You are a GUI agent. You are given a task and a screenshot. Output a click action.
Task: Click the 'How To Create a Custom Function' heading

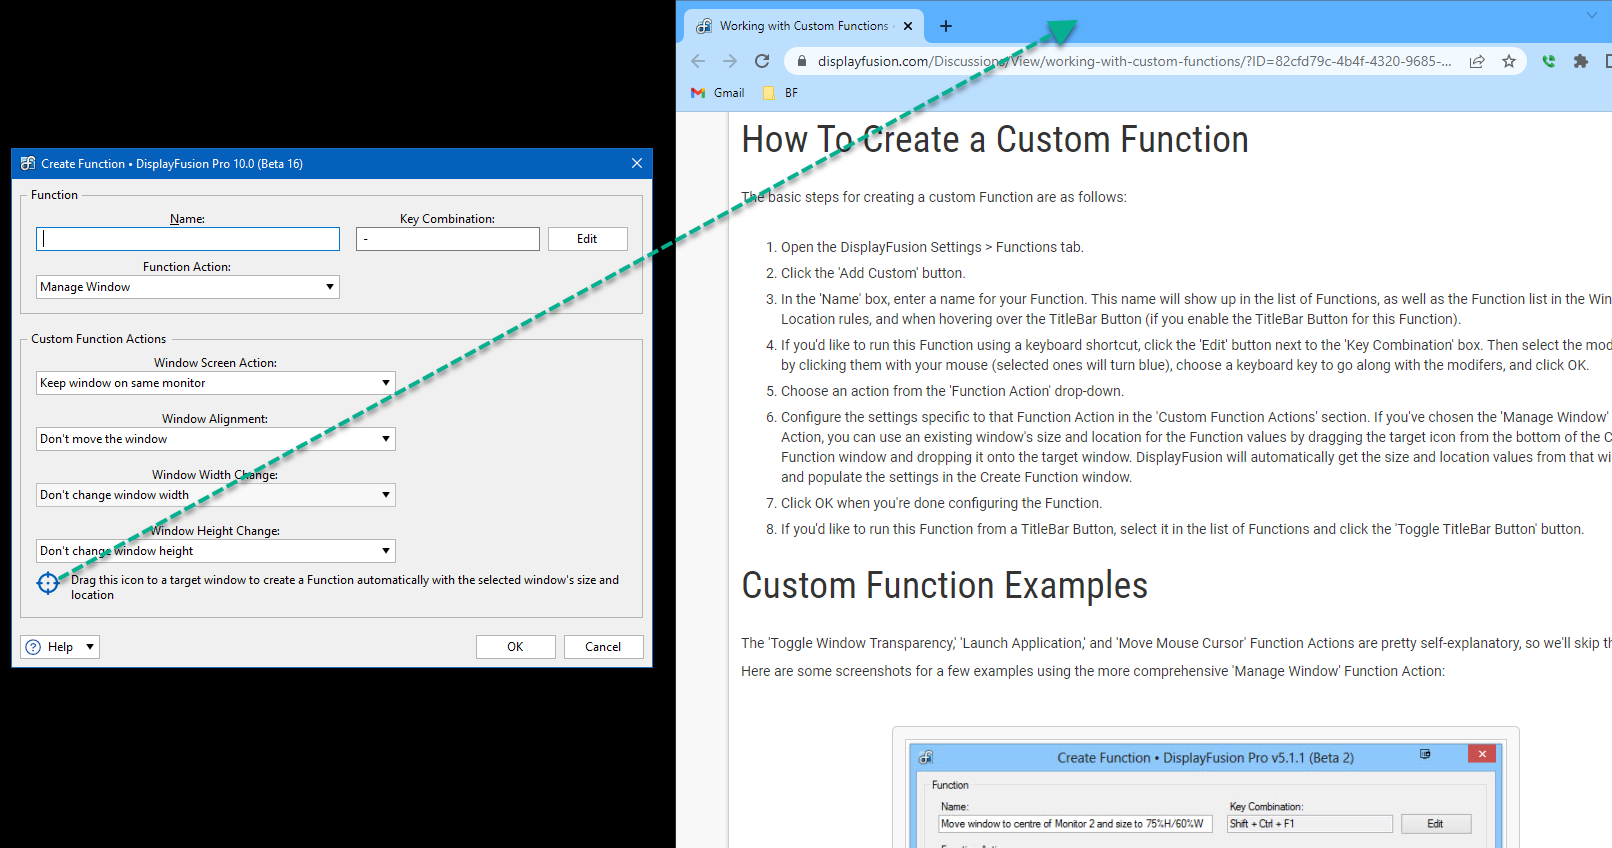[x=995, y=139]
